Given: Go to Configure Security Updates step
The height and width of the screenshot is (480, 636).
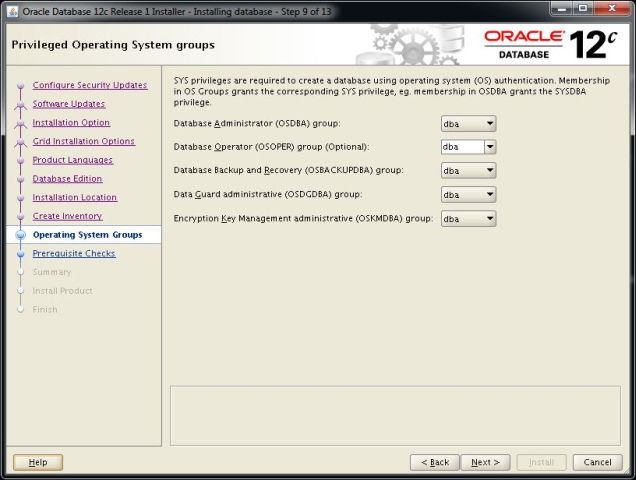Looking at the screenshot, I should [90, 85].
